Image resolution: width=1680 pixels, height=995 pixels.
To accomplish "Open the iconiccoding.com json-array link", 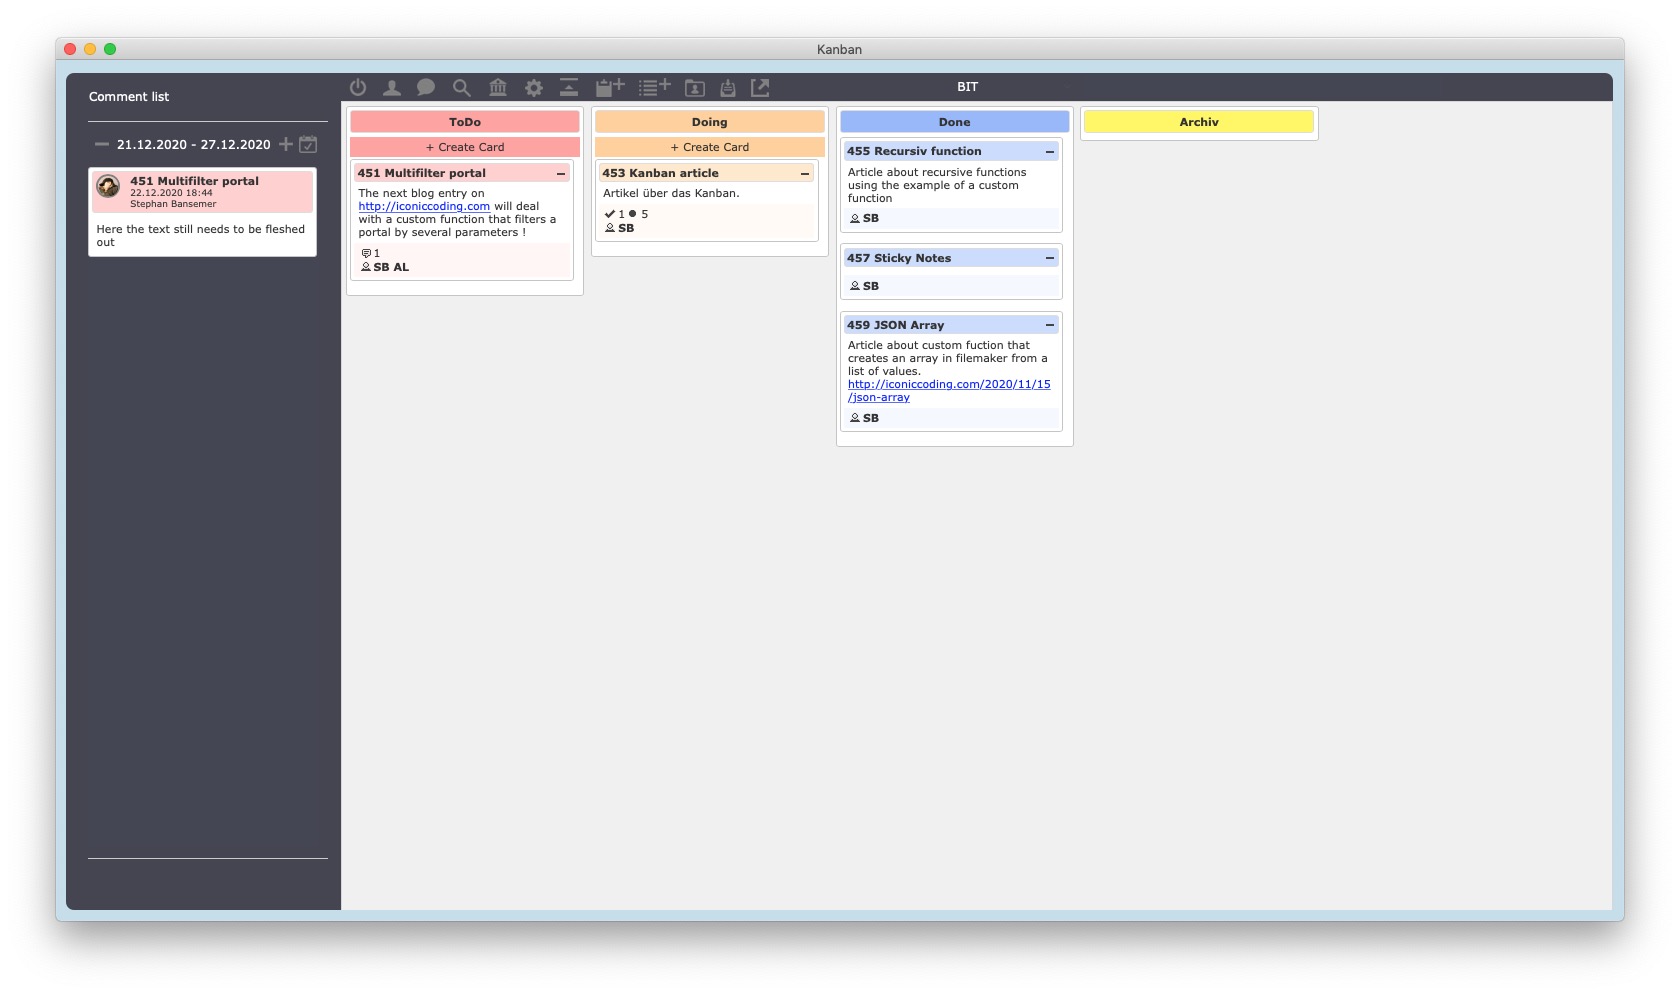I will point(948,385).
